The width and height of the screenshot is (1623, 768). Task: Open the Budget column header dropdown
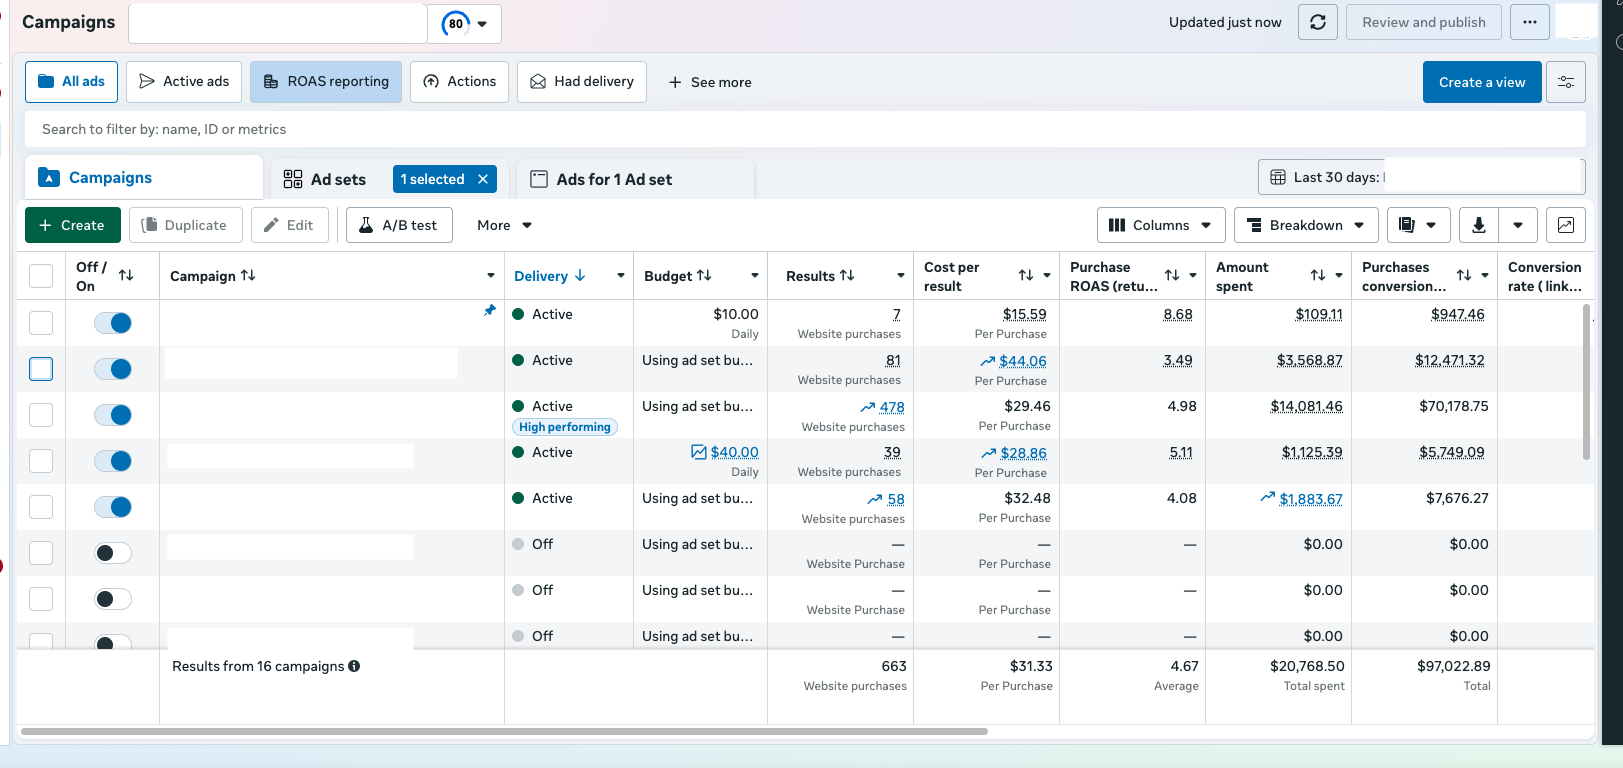click(755, 276)
